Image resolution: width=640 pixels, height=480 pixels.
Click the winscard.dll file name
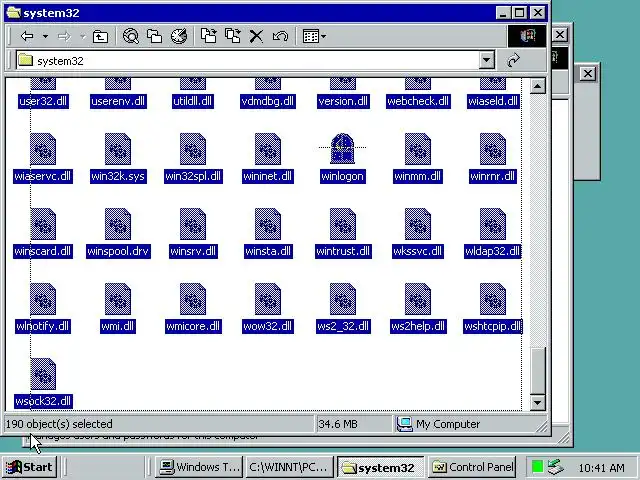(43, 251)
